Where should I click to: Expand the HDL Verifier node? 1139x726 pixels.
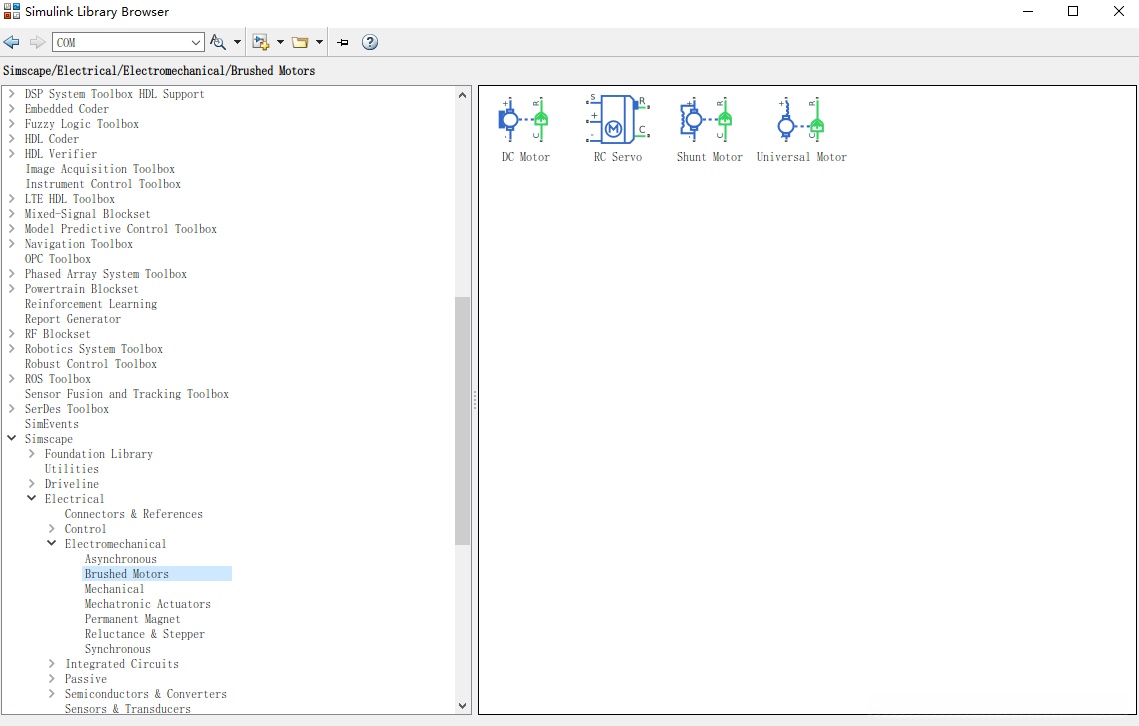pyautogui.click(x=12, y=154)
